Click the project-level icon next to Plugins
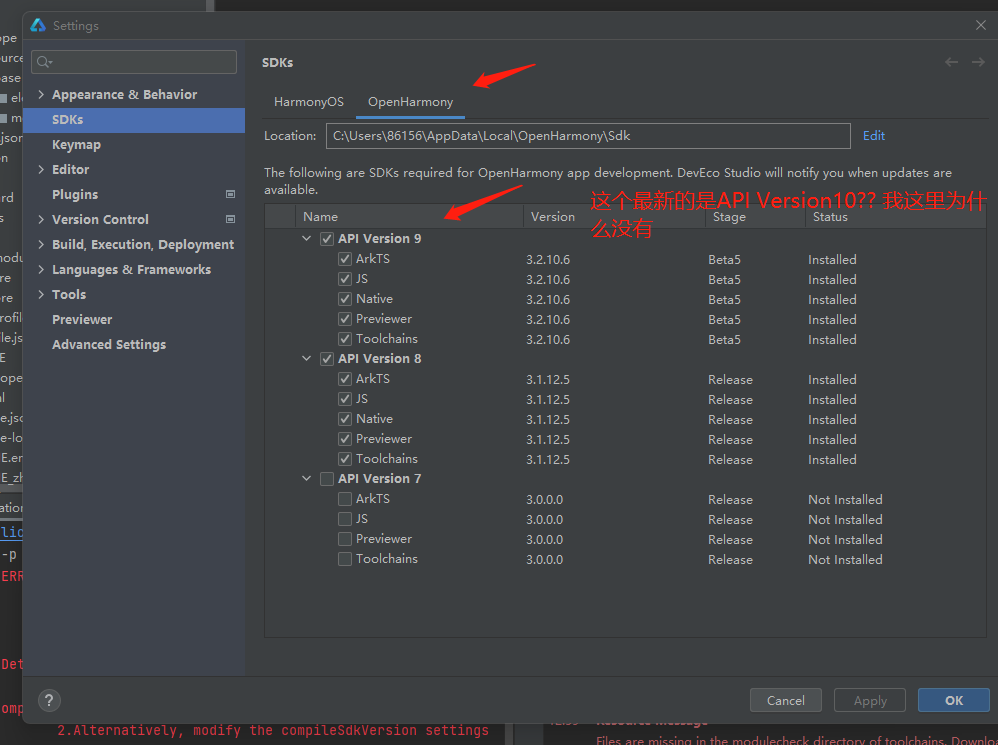Image resolution: width=998 pixels, height=745 pixels. 230,194
